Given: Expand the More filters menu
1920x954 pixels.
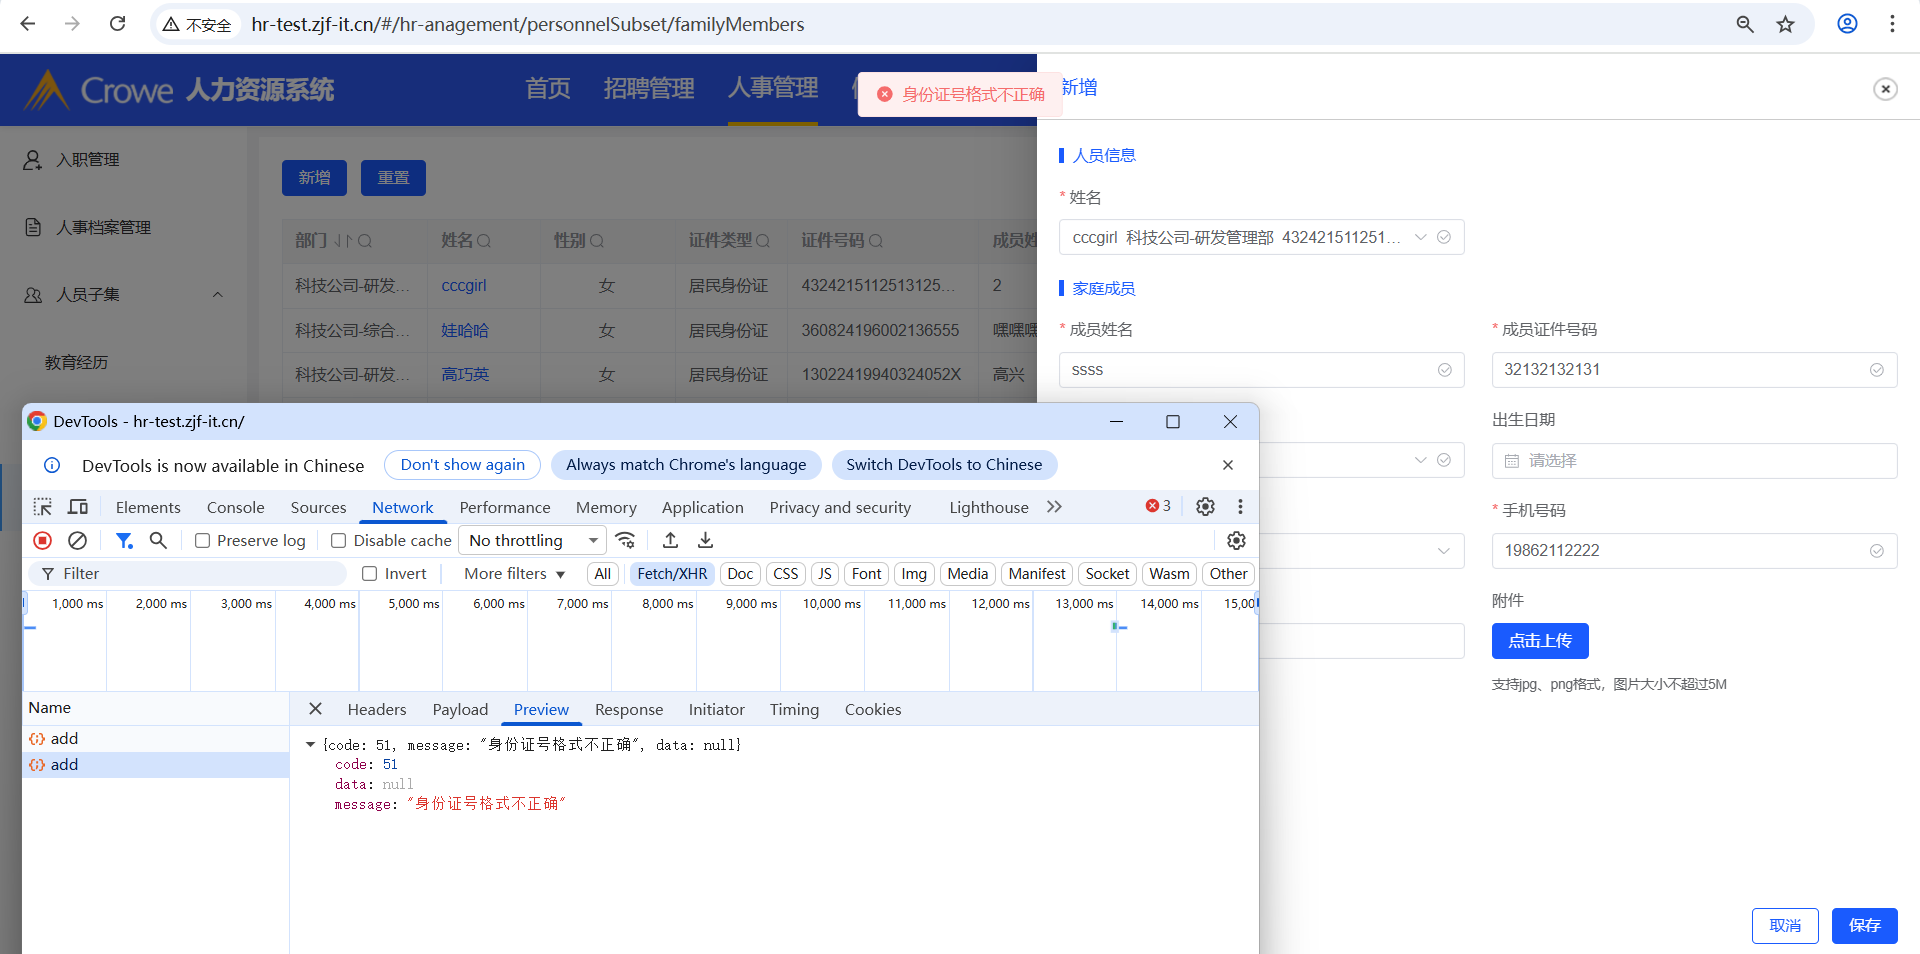Looking at the screenshot, I should click(514, 574).
